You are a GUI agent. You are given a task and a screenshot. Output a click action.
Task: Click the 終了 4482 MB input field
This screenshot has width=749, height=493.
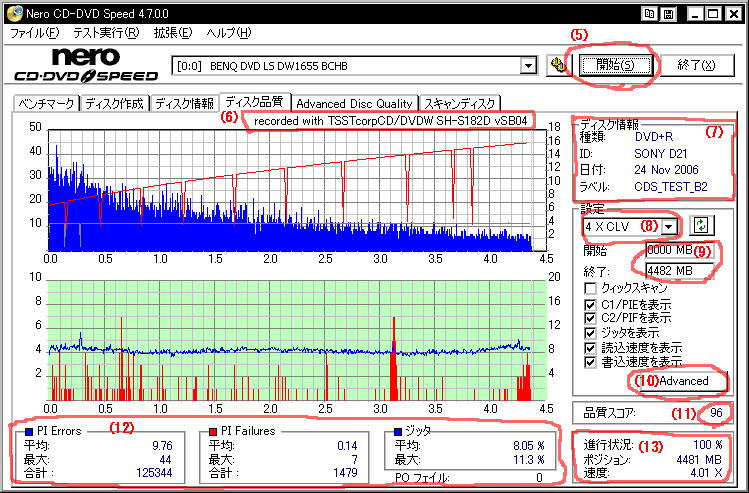point(679,271)
